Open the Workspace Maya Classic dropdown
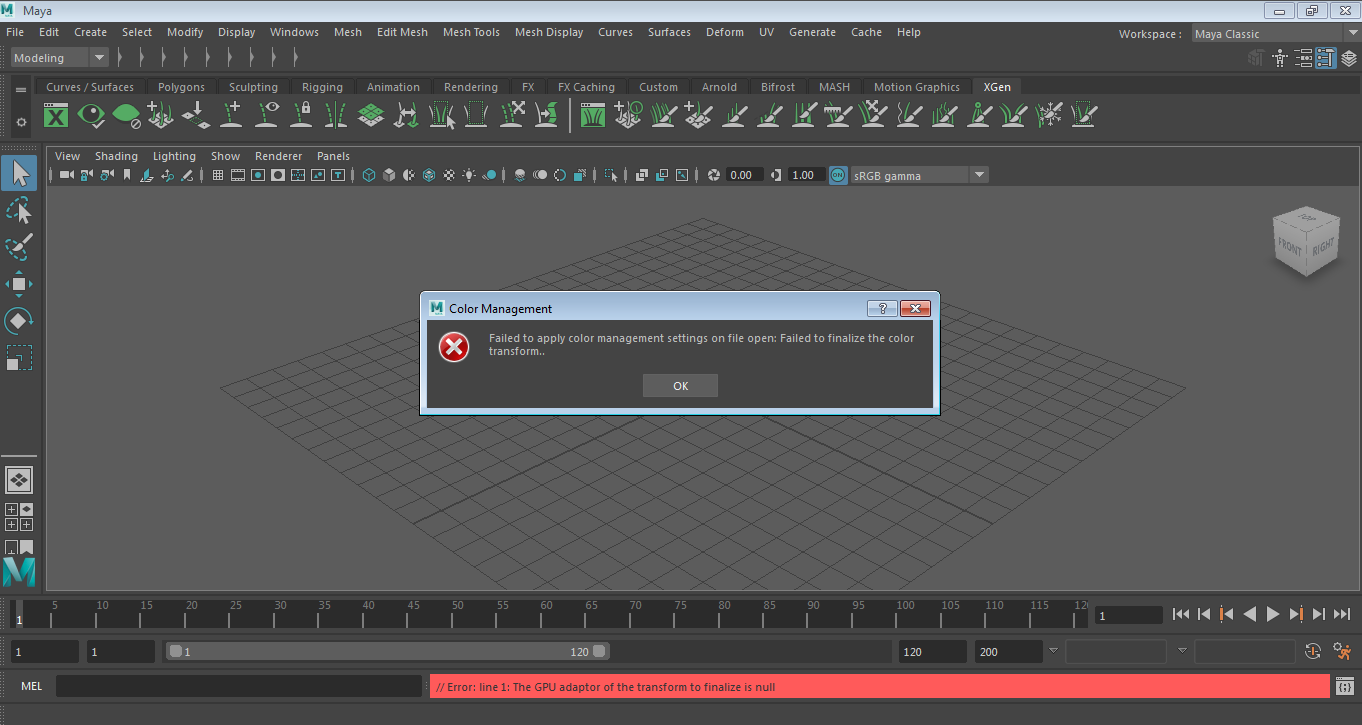Image resolution: width=1362 pixels, height=725 pixels. coord(1276,34)
